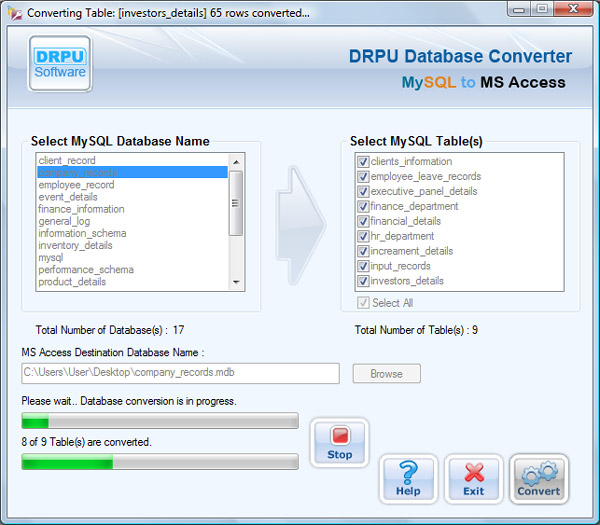Image resolution: width=600 pixels, height=525 pixels.
Task: Click the database list scroll up arrow
Action: pyautogui.click(x=236, y=162)
